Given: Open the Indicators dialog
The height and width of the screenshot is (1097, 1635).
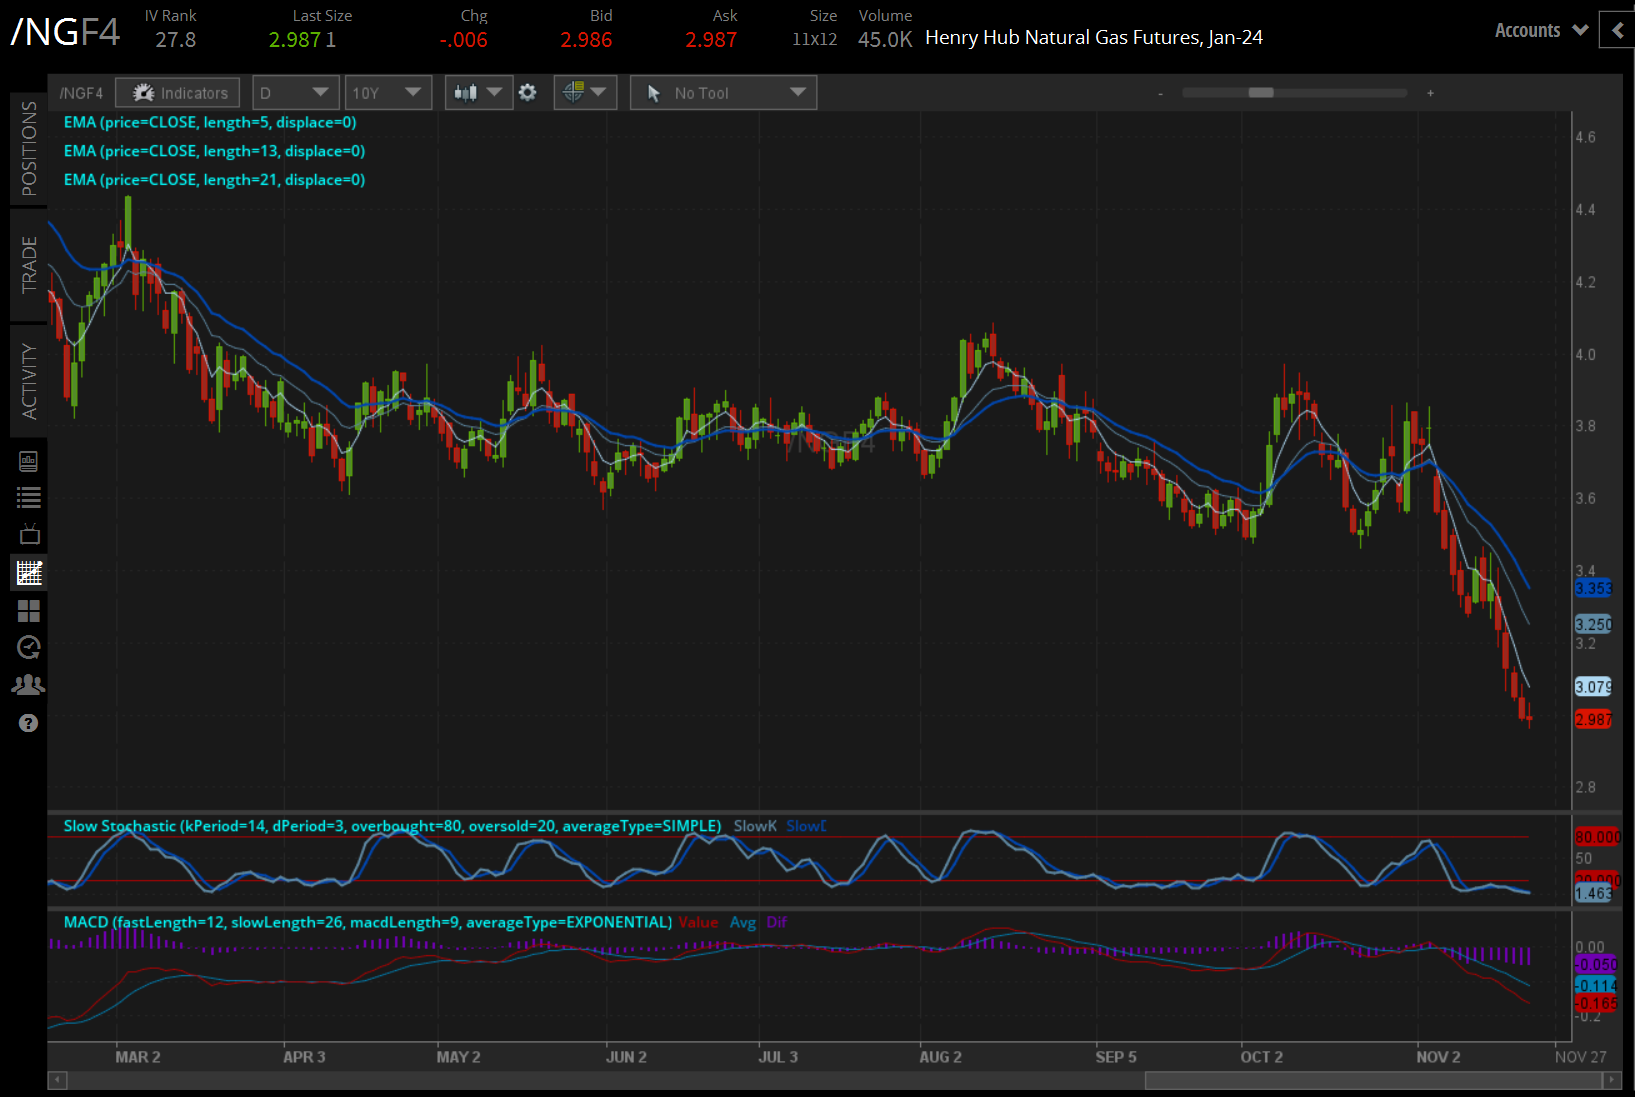Looking at the screenshot, I should 177,92.
